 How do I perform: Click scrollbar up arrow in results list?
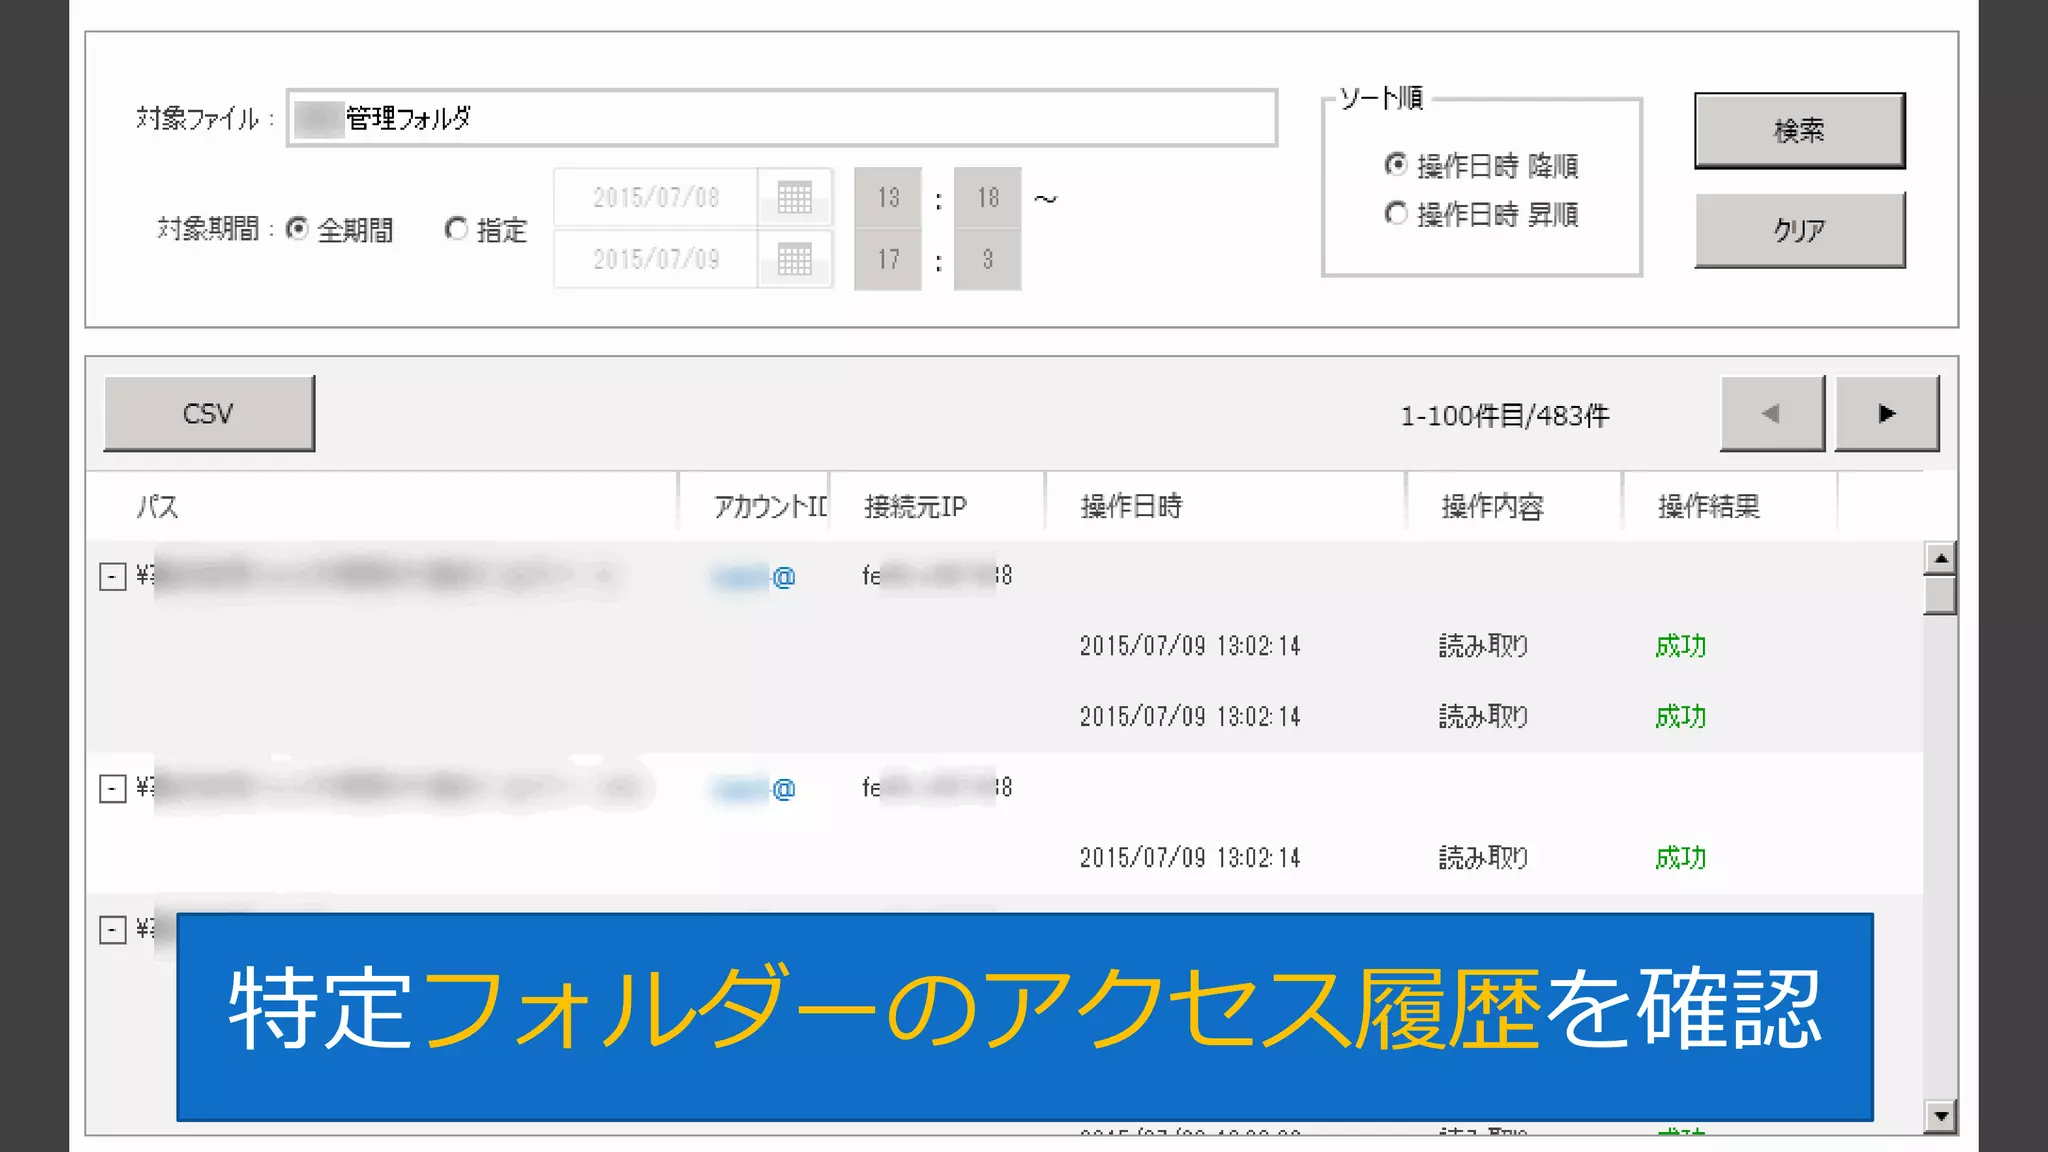1940,558
